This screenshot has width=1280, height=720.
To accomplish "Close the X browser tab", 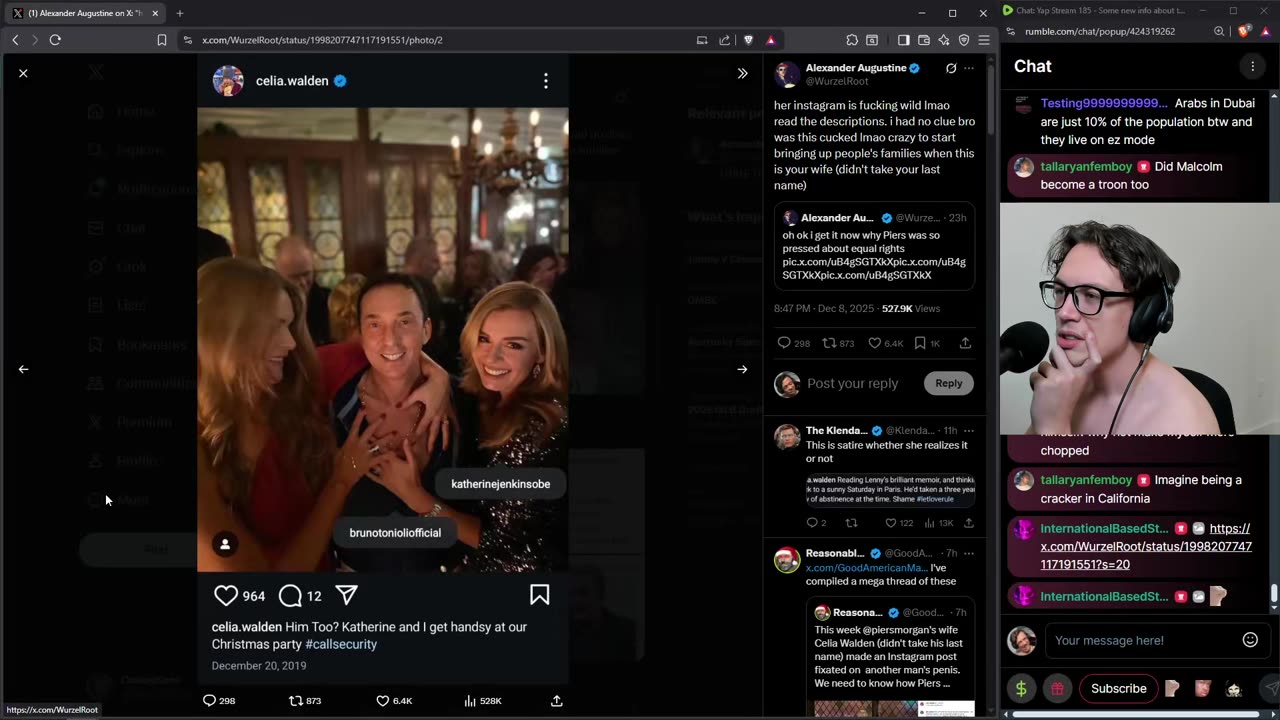I will (155, 13).
